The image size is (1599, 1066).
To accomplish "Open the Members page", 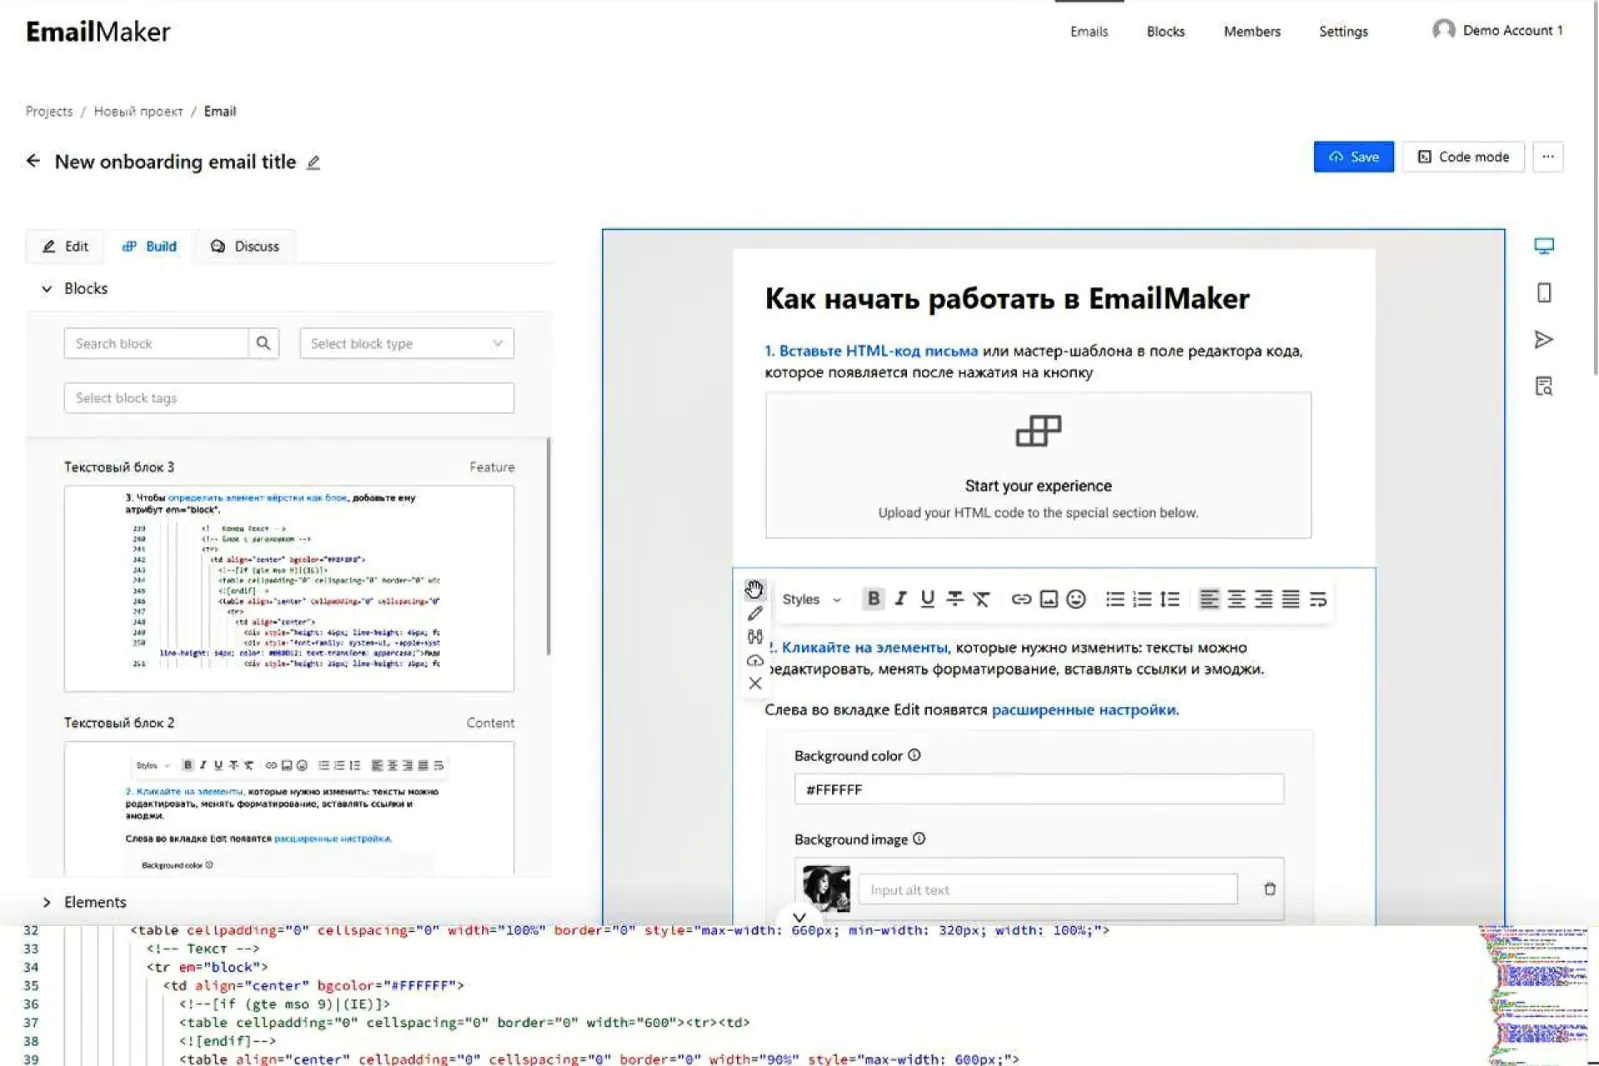I will [1252, 31].
